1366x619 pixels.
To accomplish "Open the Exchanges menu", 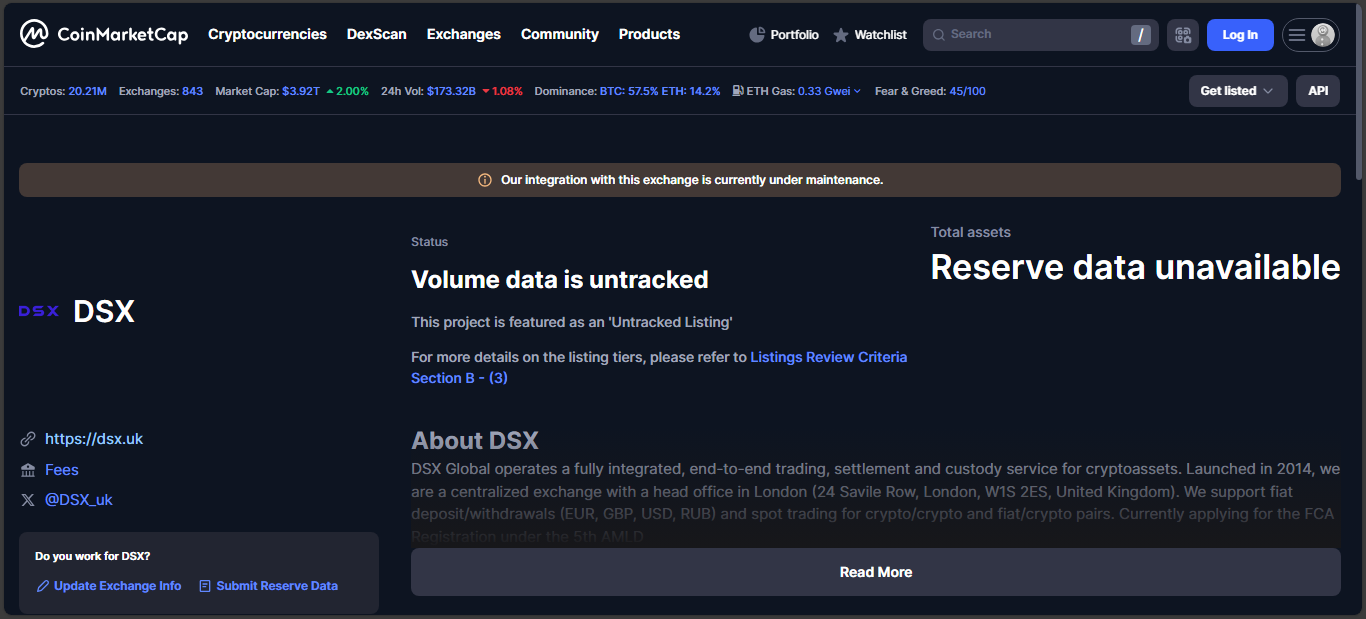I will coord(463,34).
